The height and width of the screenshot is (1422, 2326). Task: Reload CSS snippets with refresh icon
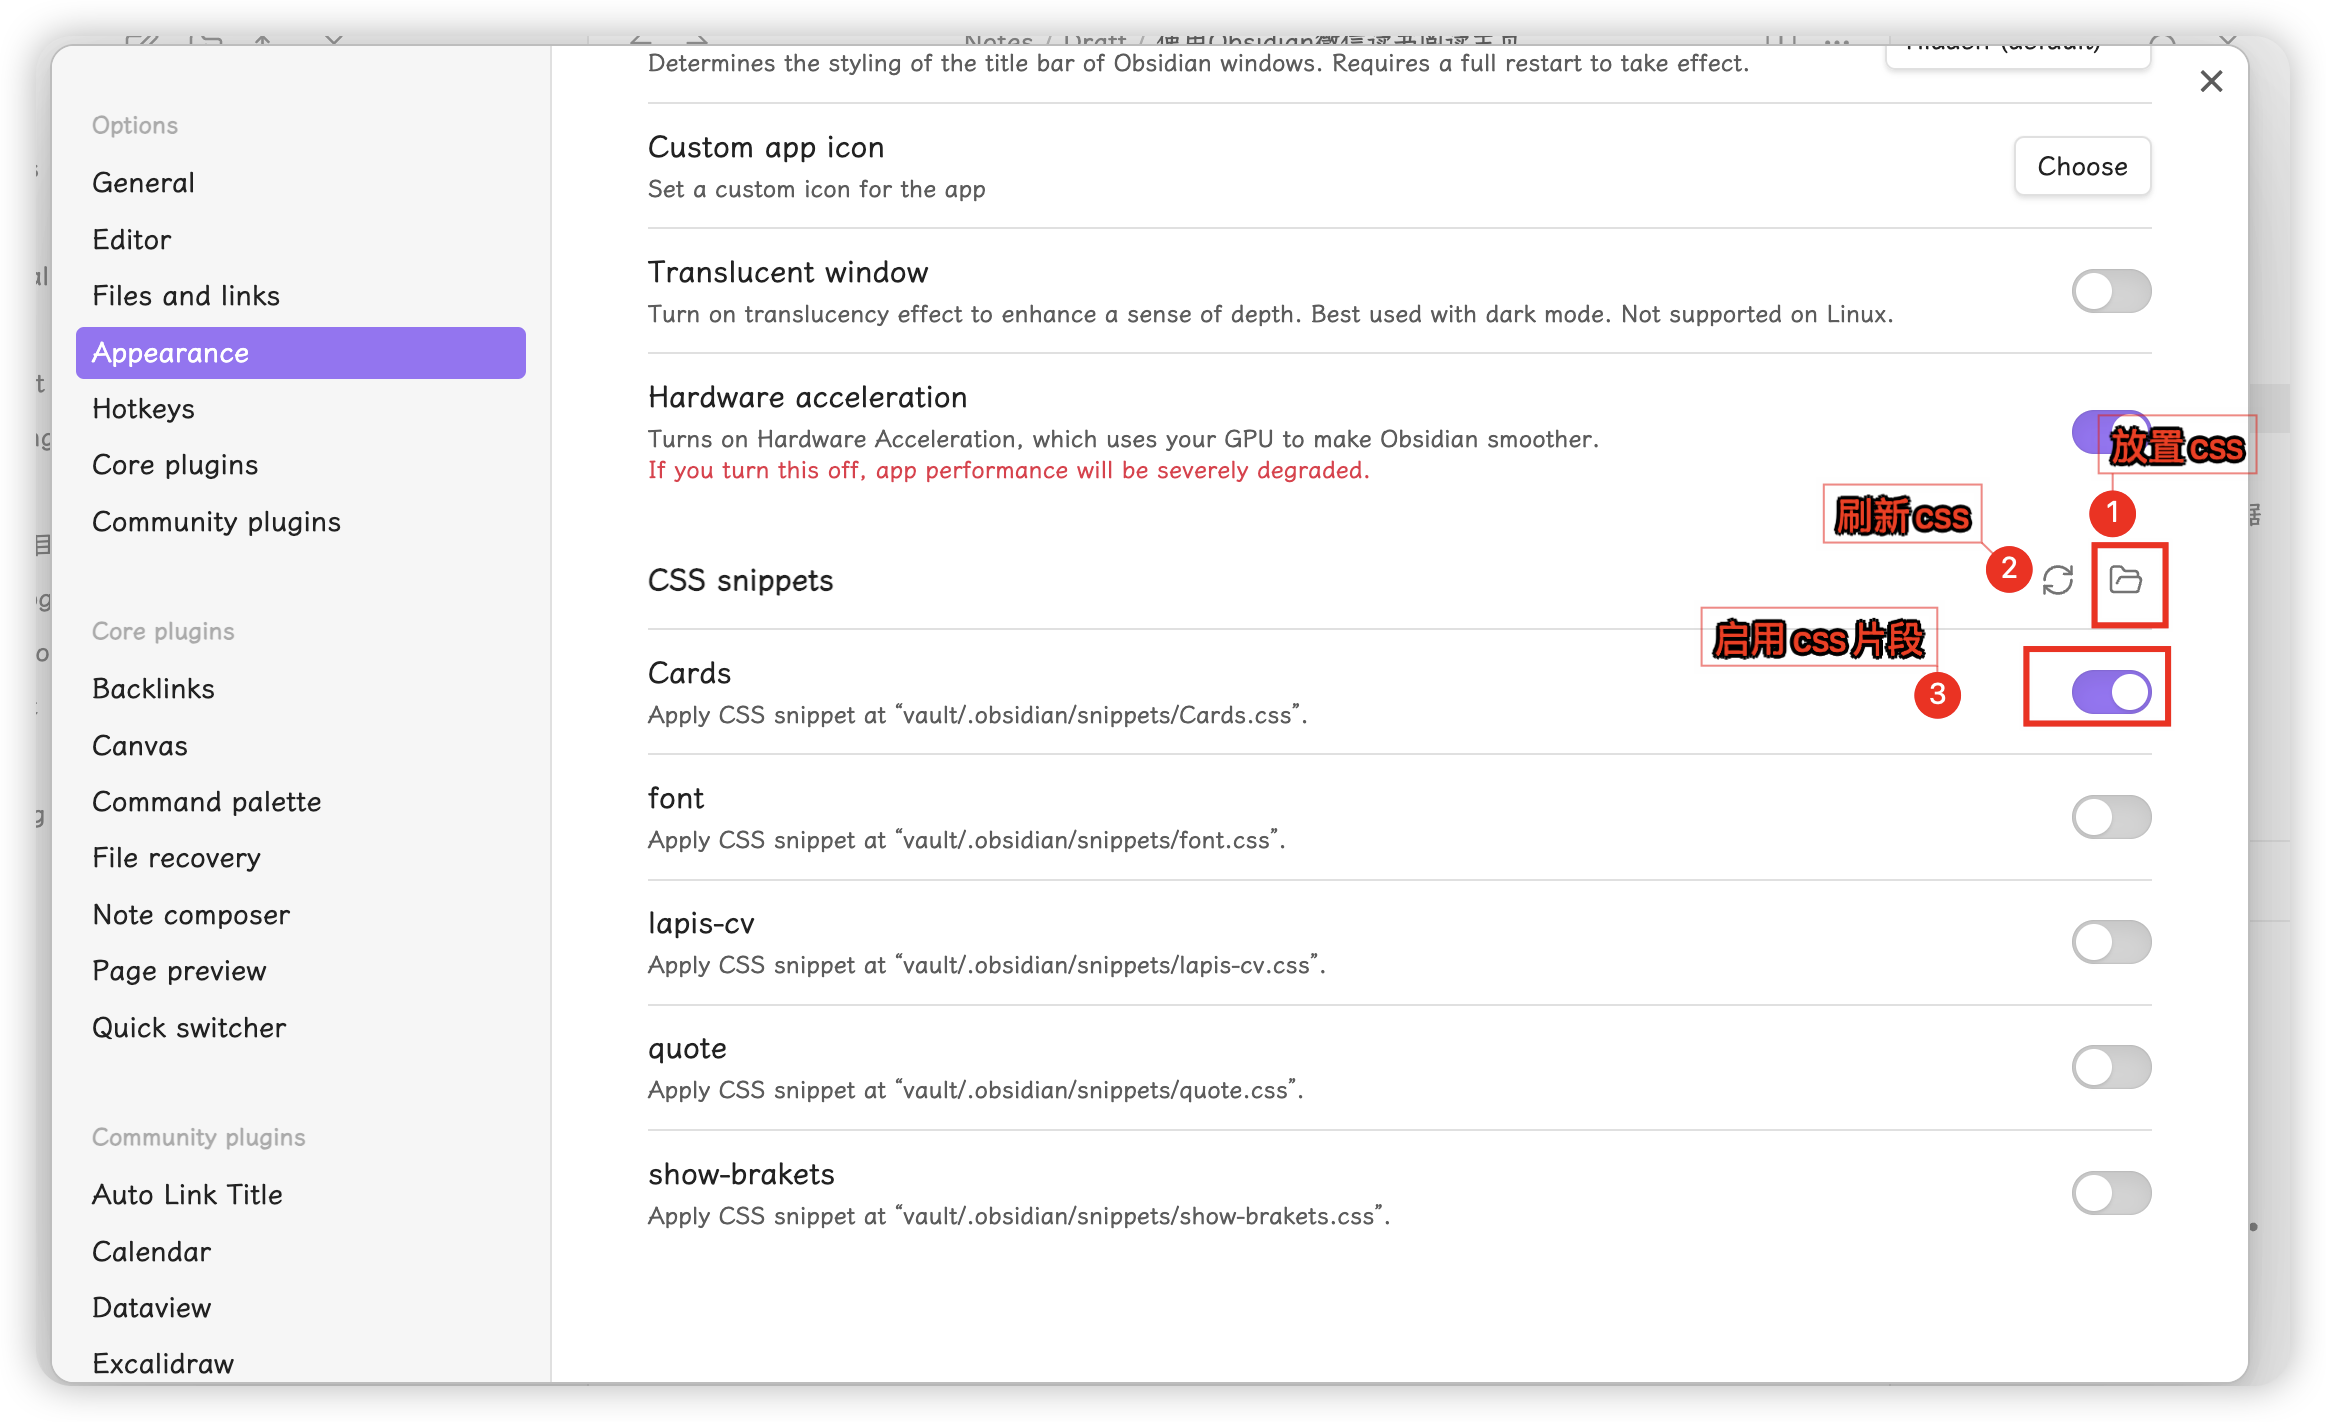[x=2057, y=580]
